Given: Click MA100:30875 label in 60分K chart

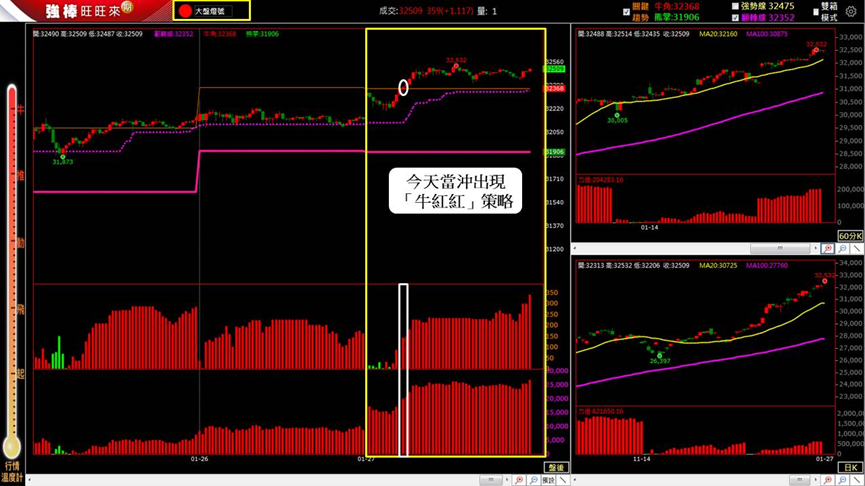Looking at the screenshot, I should click(767, 34).
